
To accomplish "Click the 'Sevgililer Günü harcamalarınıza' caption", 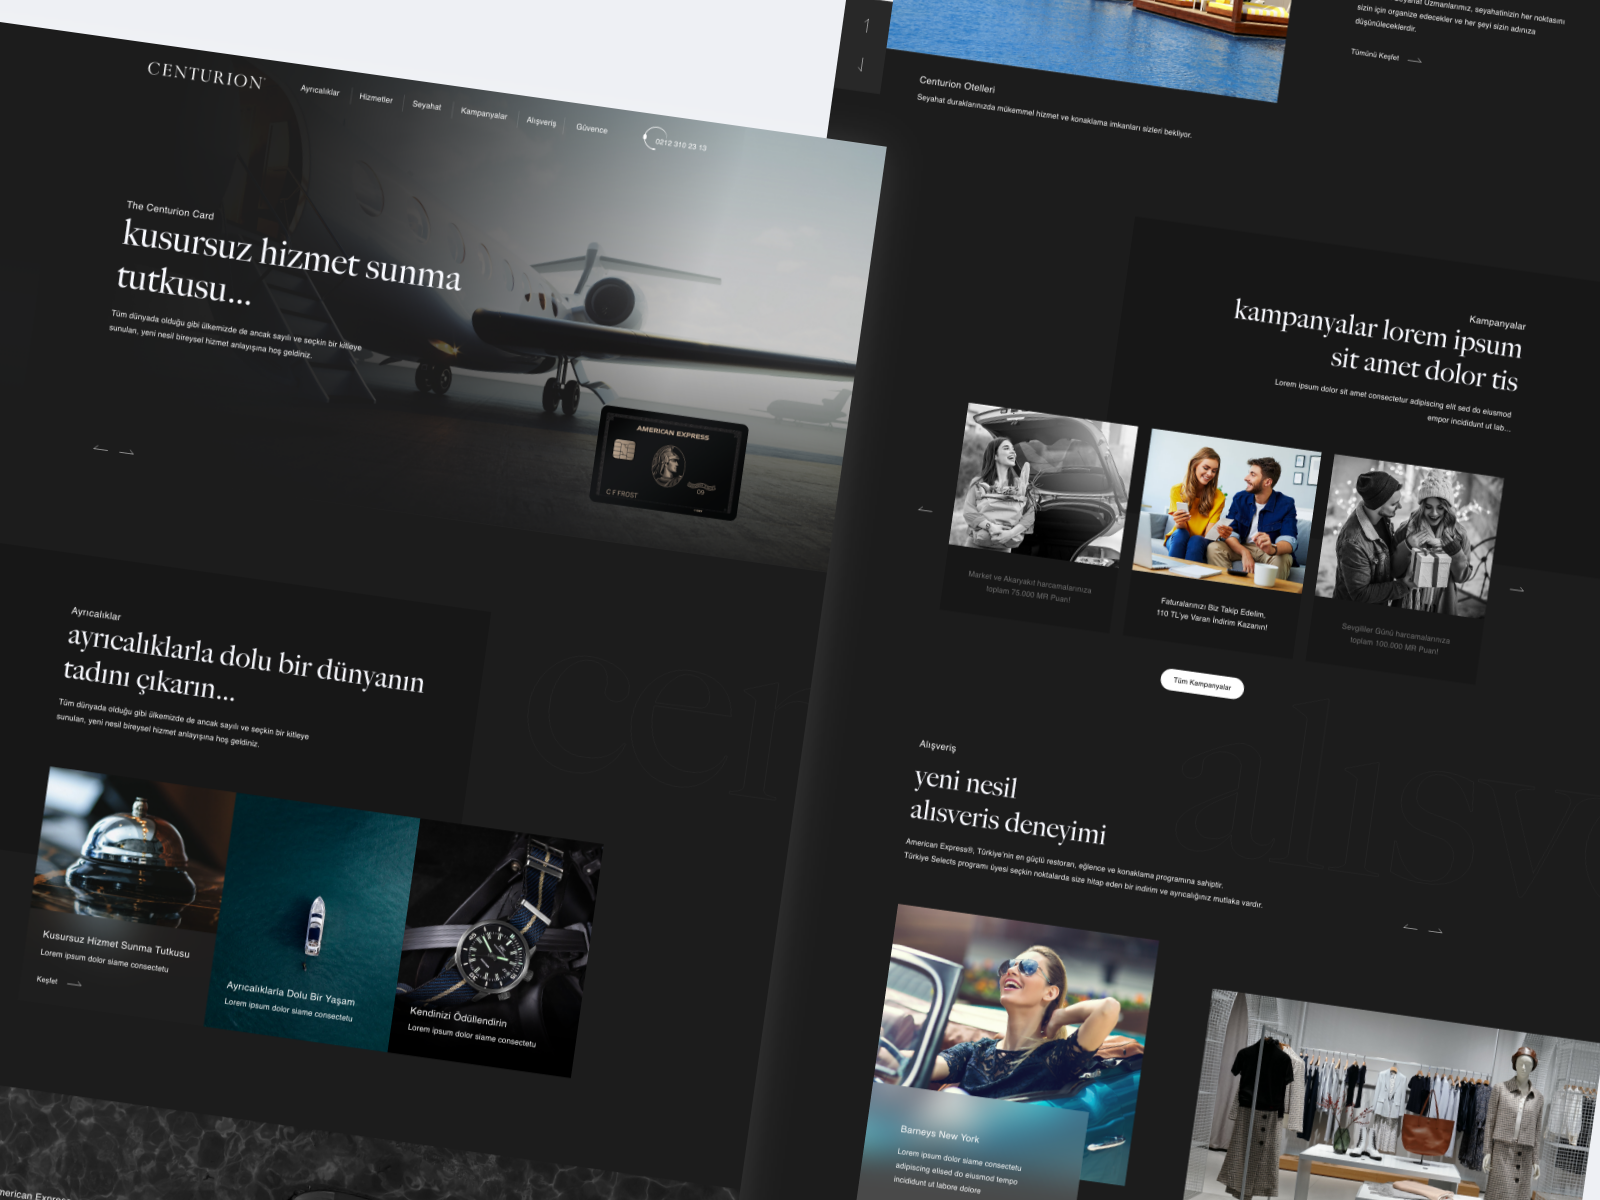I will [1396, 633].
